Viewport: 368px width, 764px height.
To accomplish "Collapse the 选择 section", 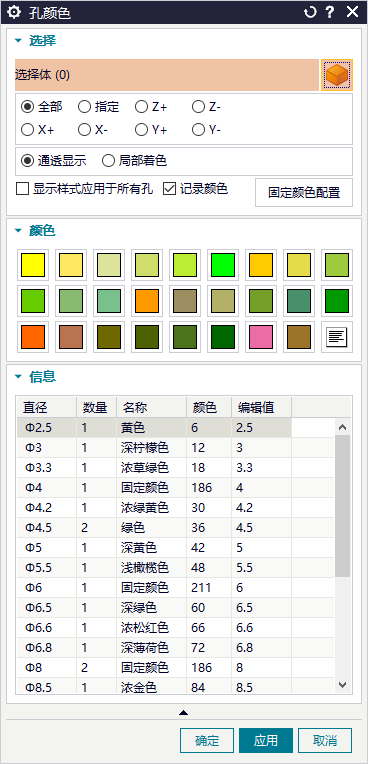I will [x=19, y=41].
